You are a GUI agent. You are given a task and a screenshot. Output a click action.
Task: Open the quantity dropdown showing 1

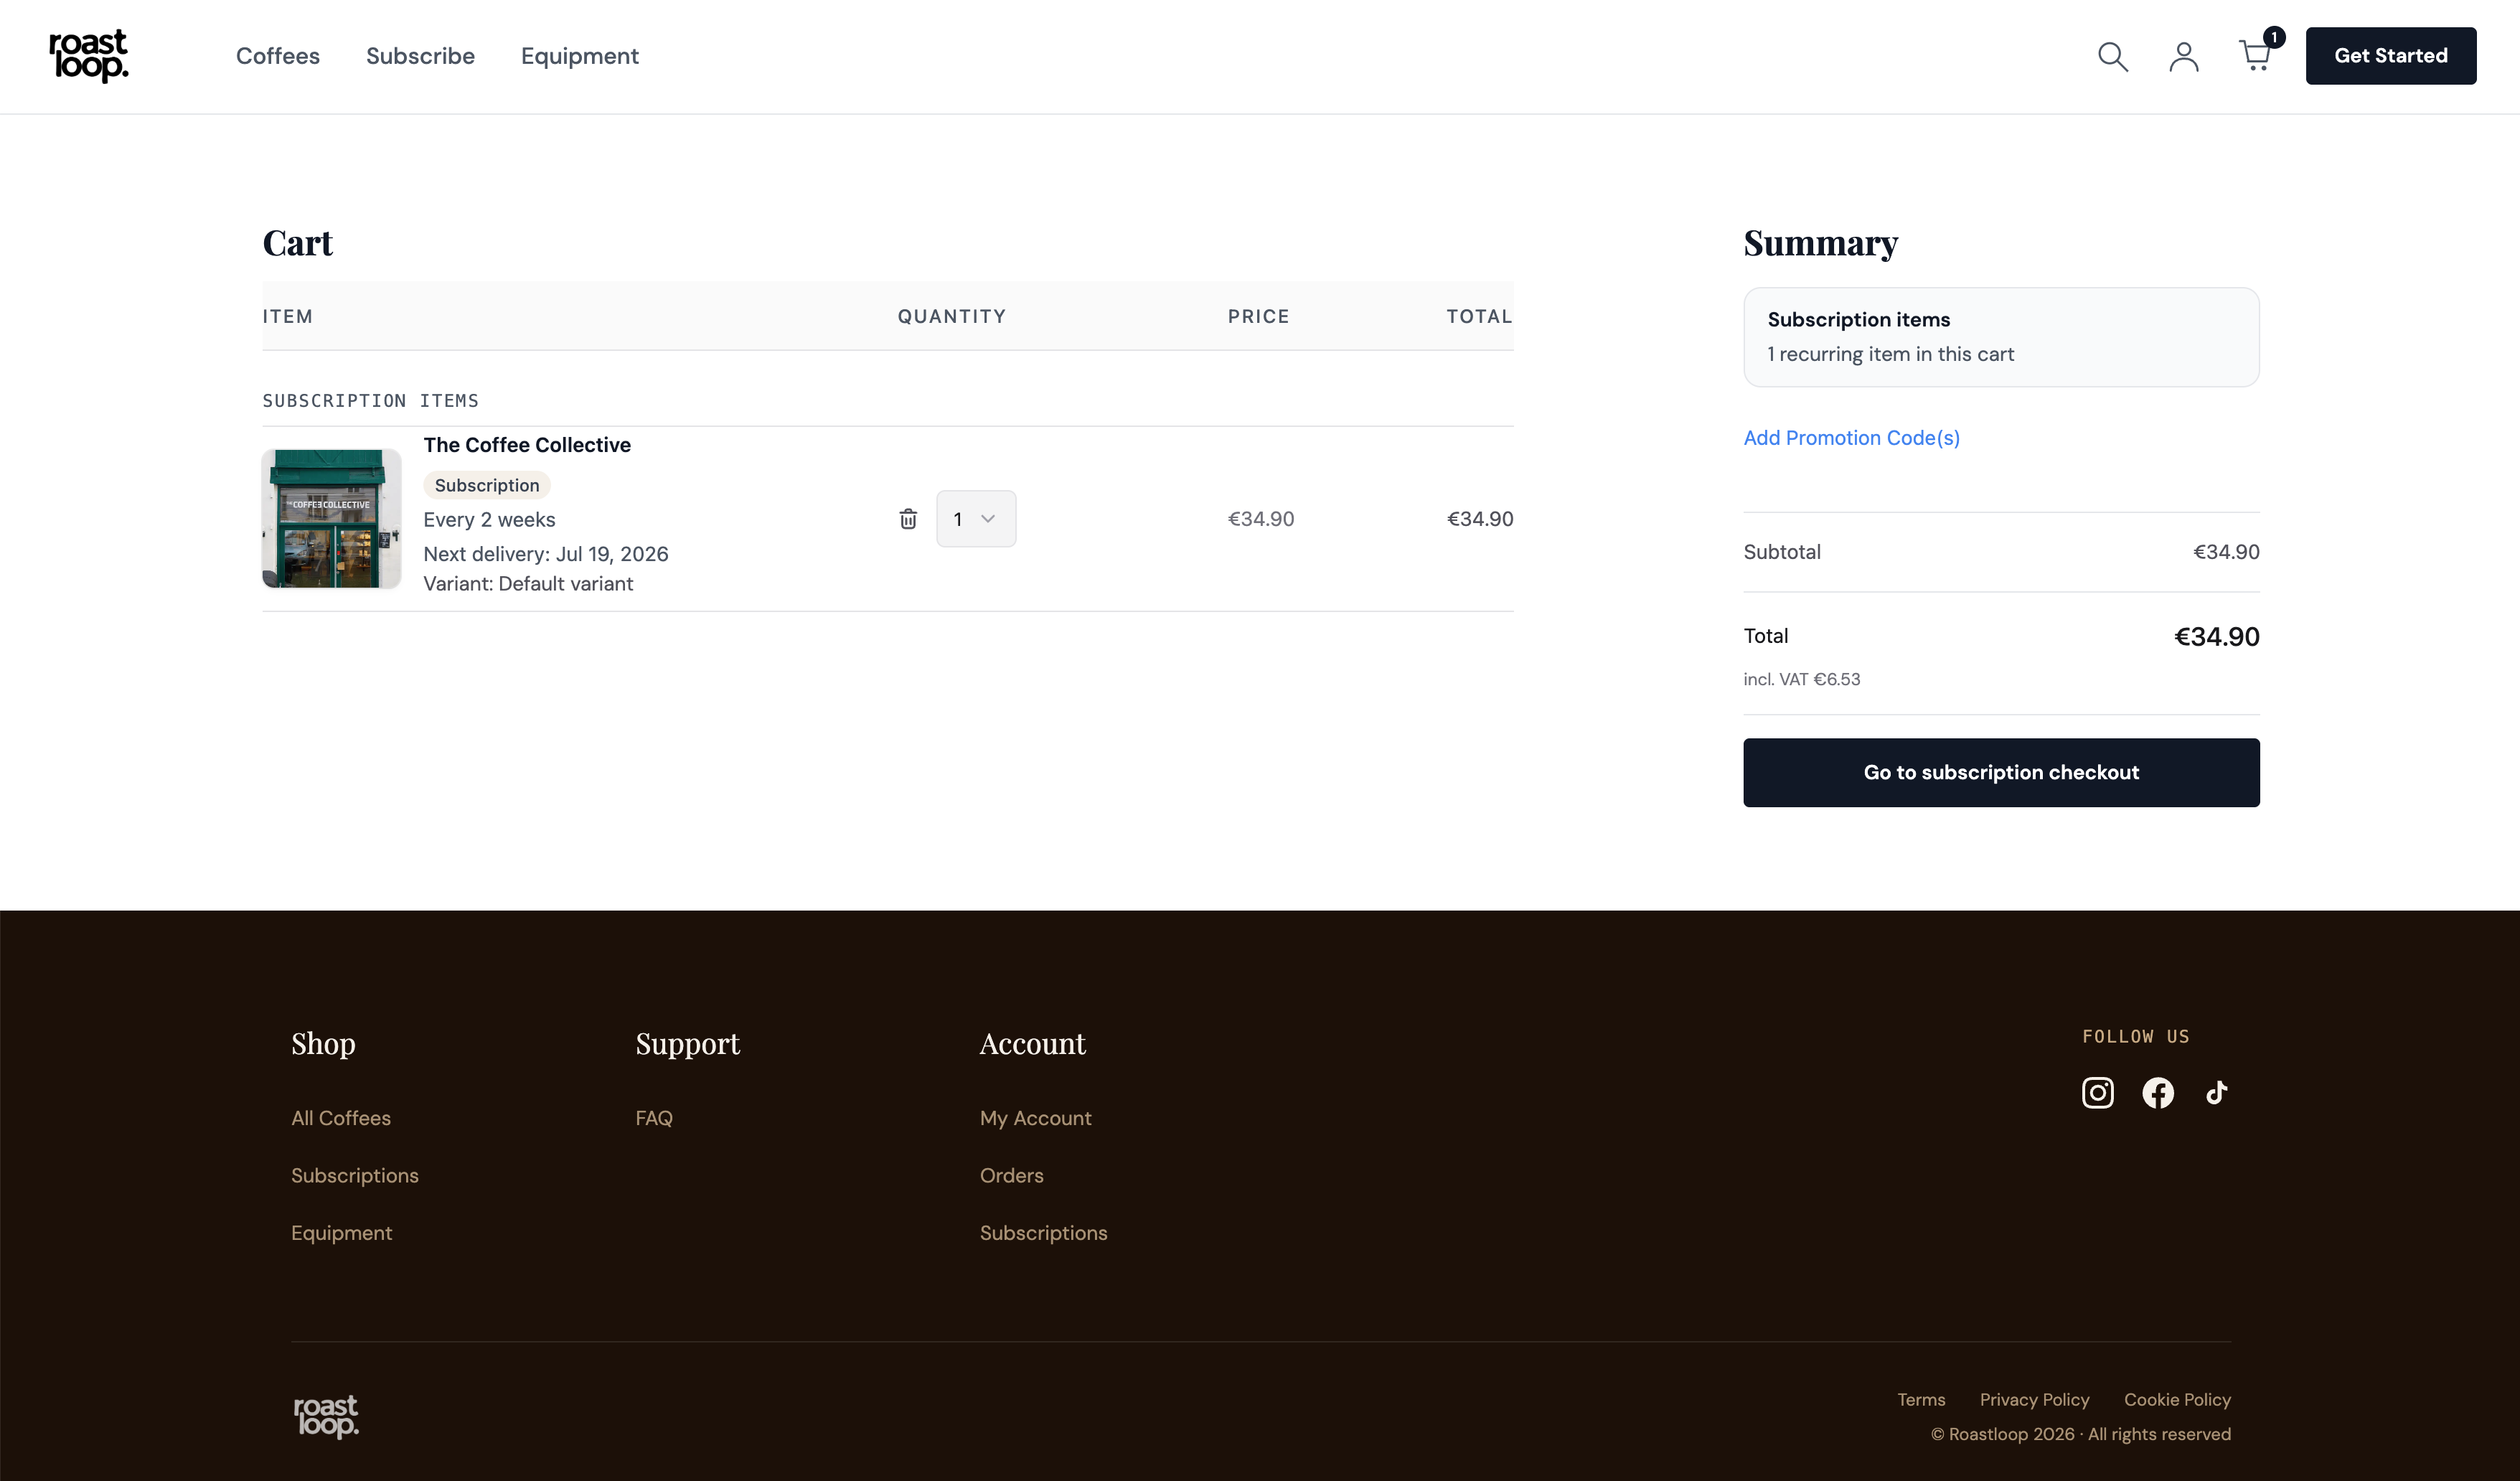tap(976, 519)
